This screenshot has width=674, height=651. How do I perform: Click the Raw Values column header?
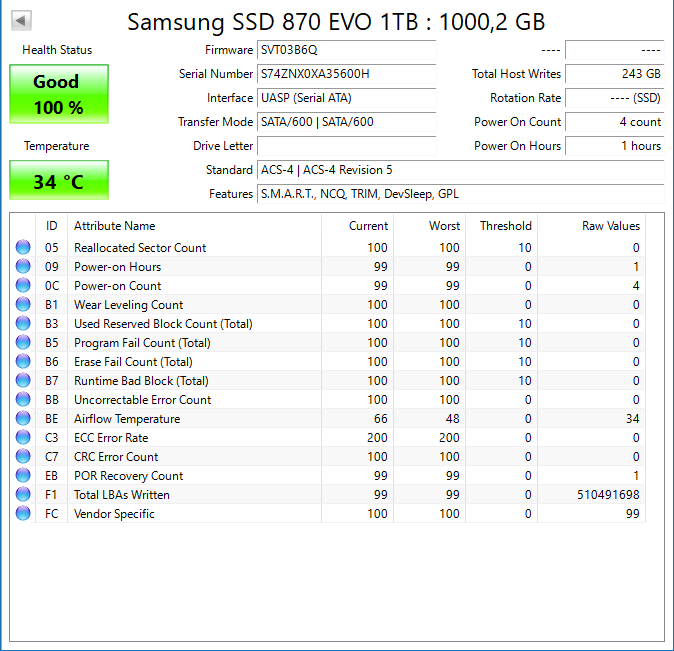[x=610, y=226]
